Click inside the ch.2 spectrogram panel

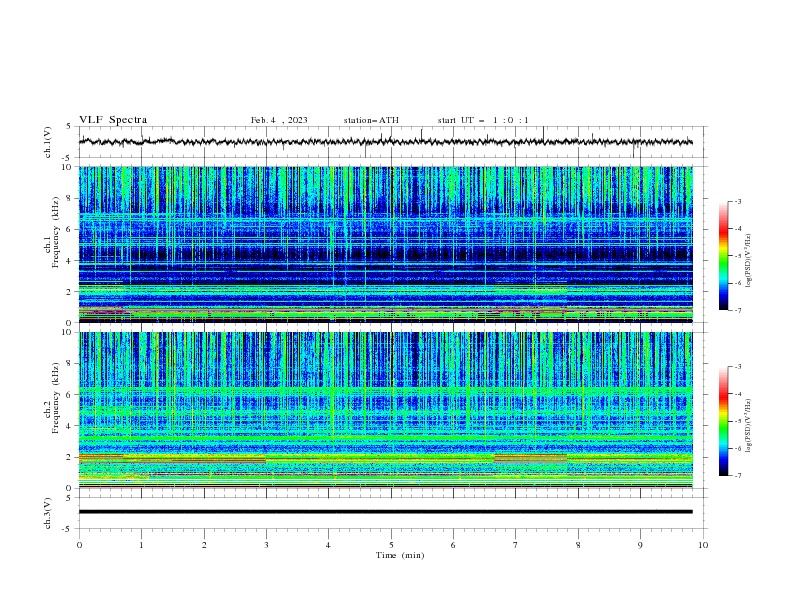(385, 410)
